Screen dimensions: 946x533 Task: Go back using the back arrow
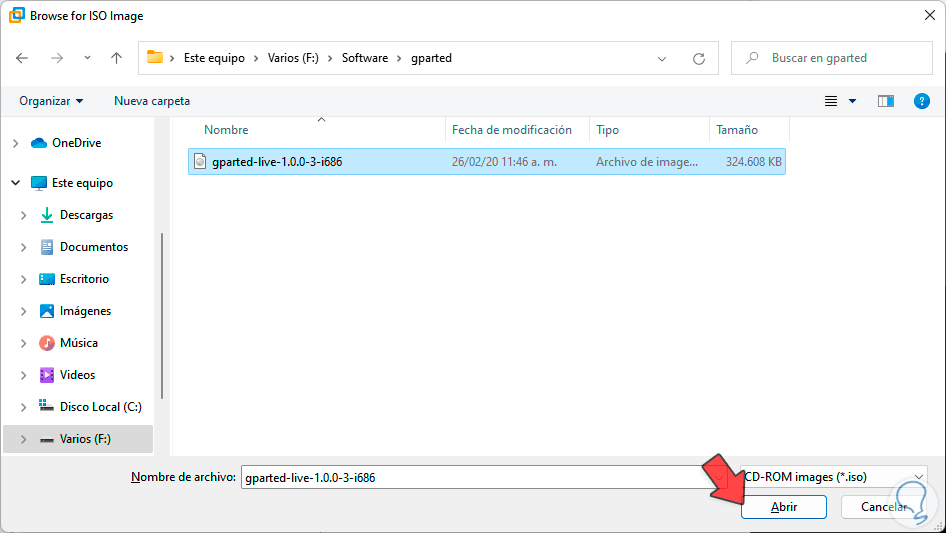[22, 58]
